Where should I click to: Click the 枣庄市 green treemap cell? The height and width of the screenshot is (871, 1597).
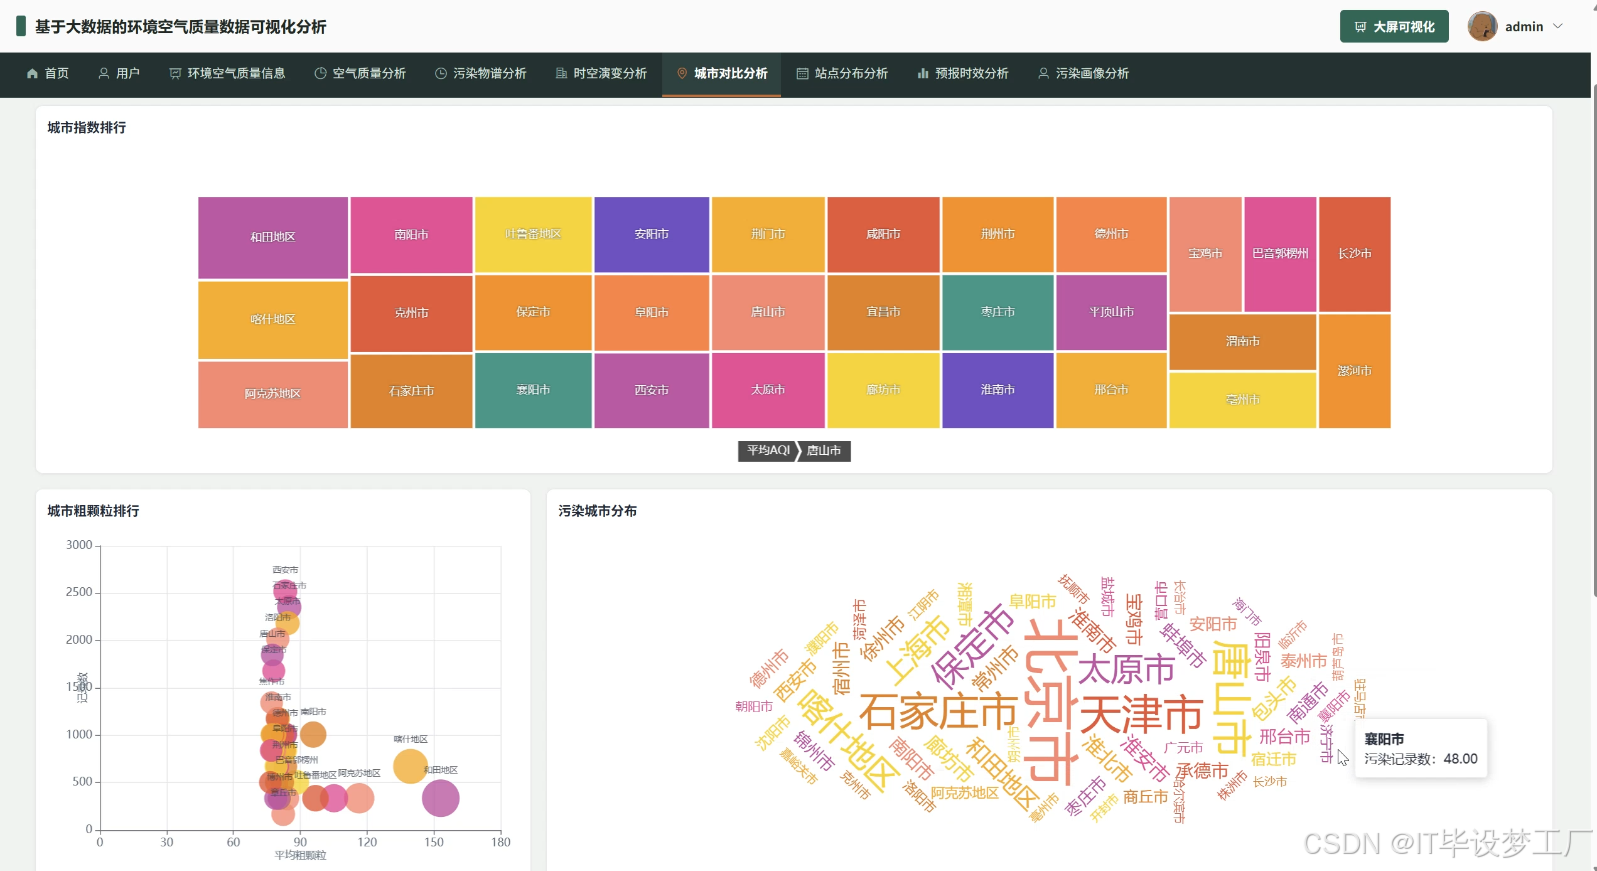(998, 313)
